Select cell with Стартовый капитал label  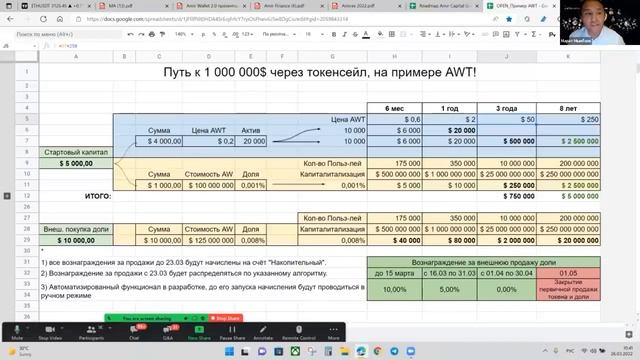click(76, 152)
